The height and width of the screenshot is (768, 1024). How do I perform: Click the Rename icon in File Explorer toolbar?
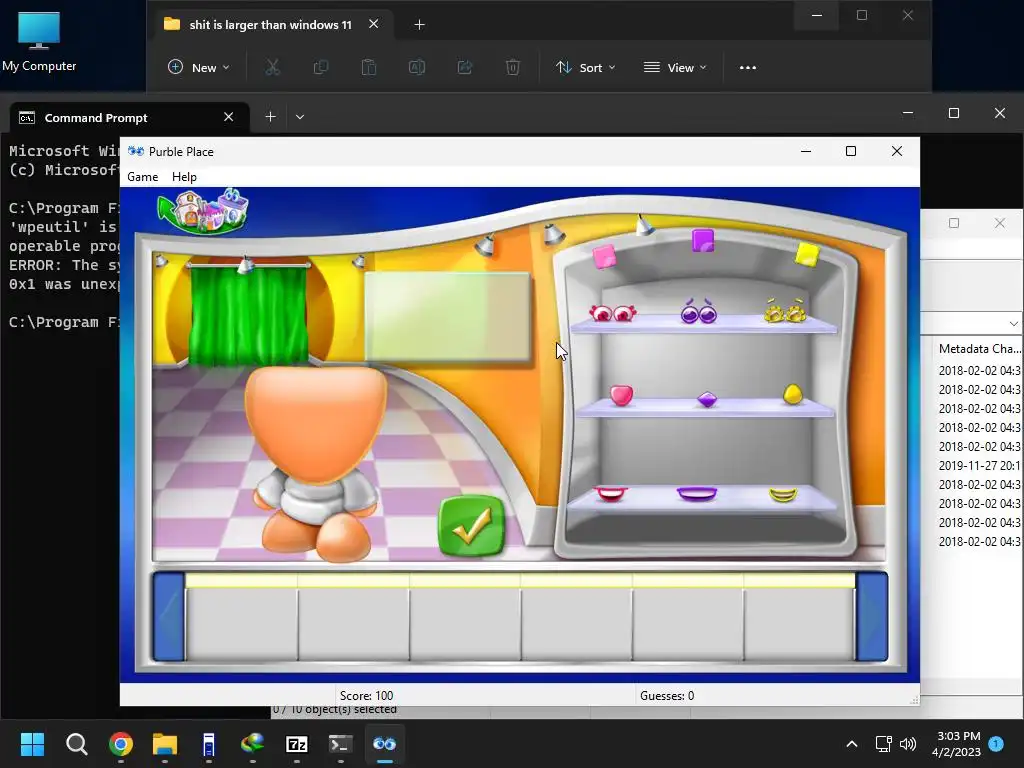point(417,67)
